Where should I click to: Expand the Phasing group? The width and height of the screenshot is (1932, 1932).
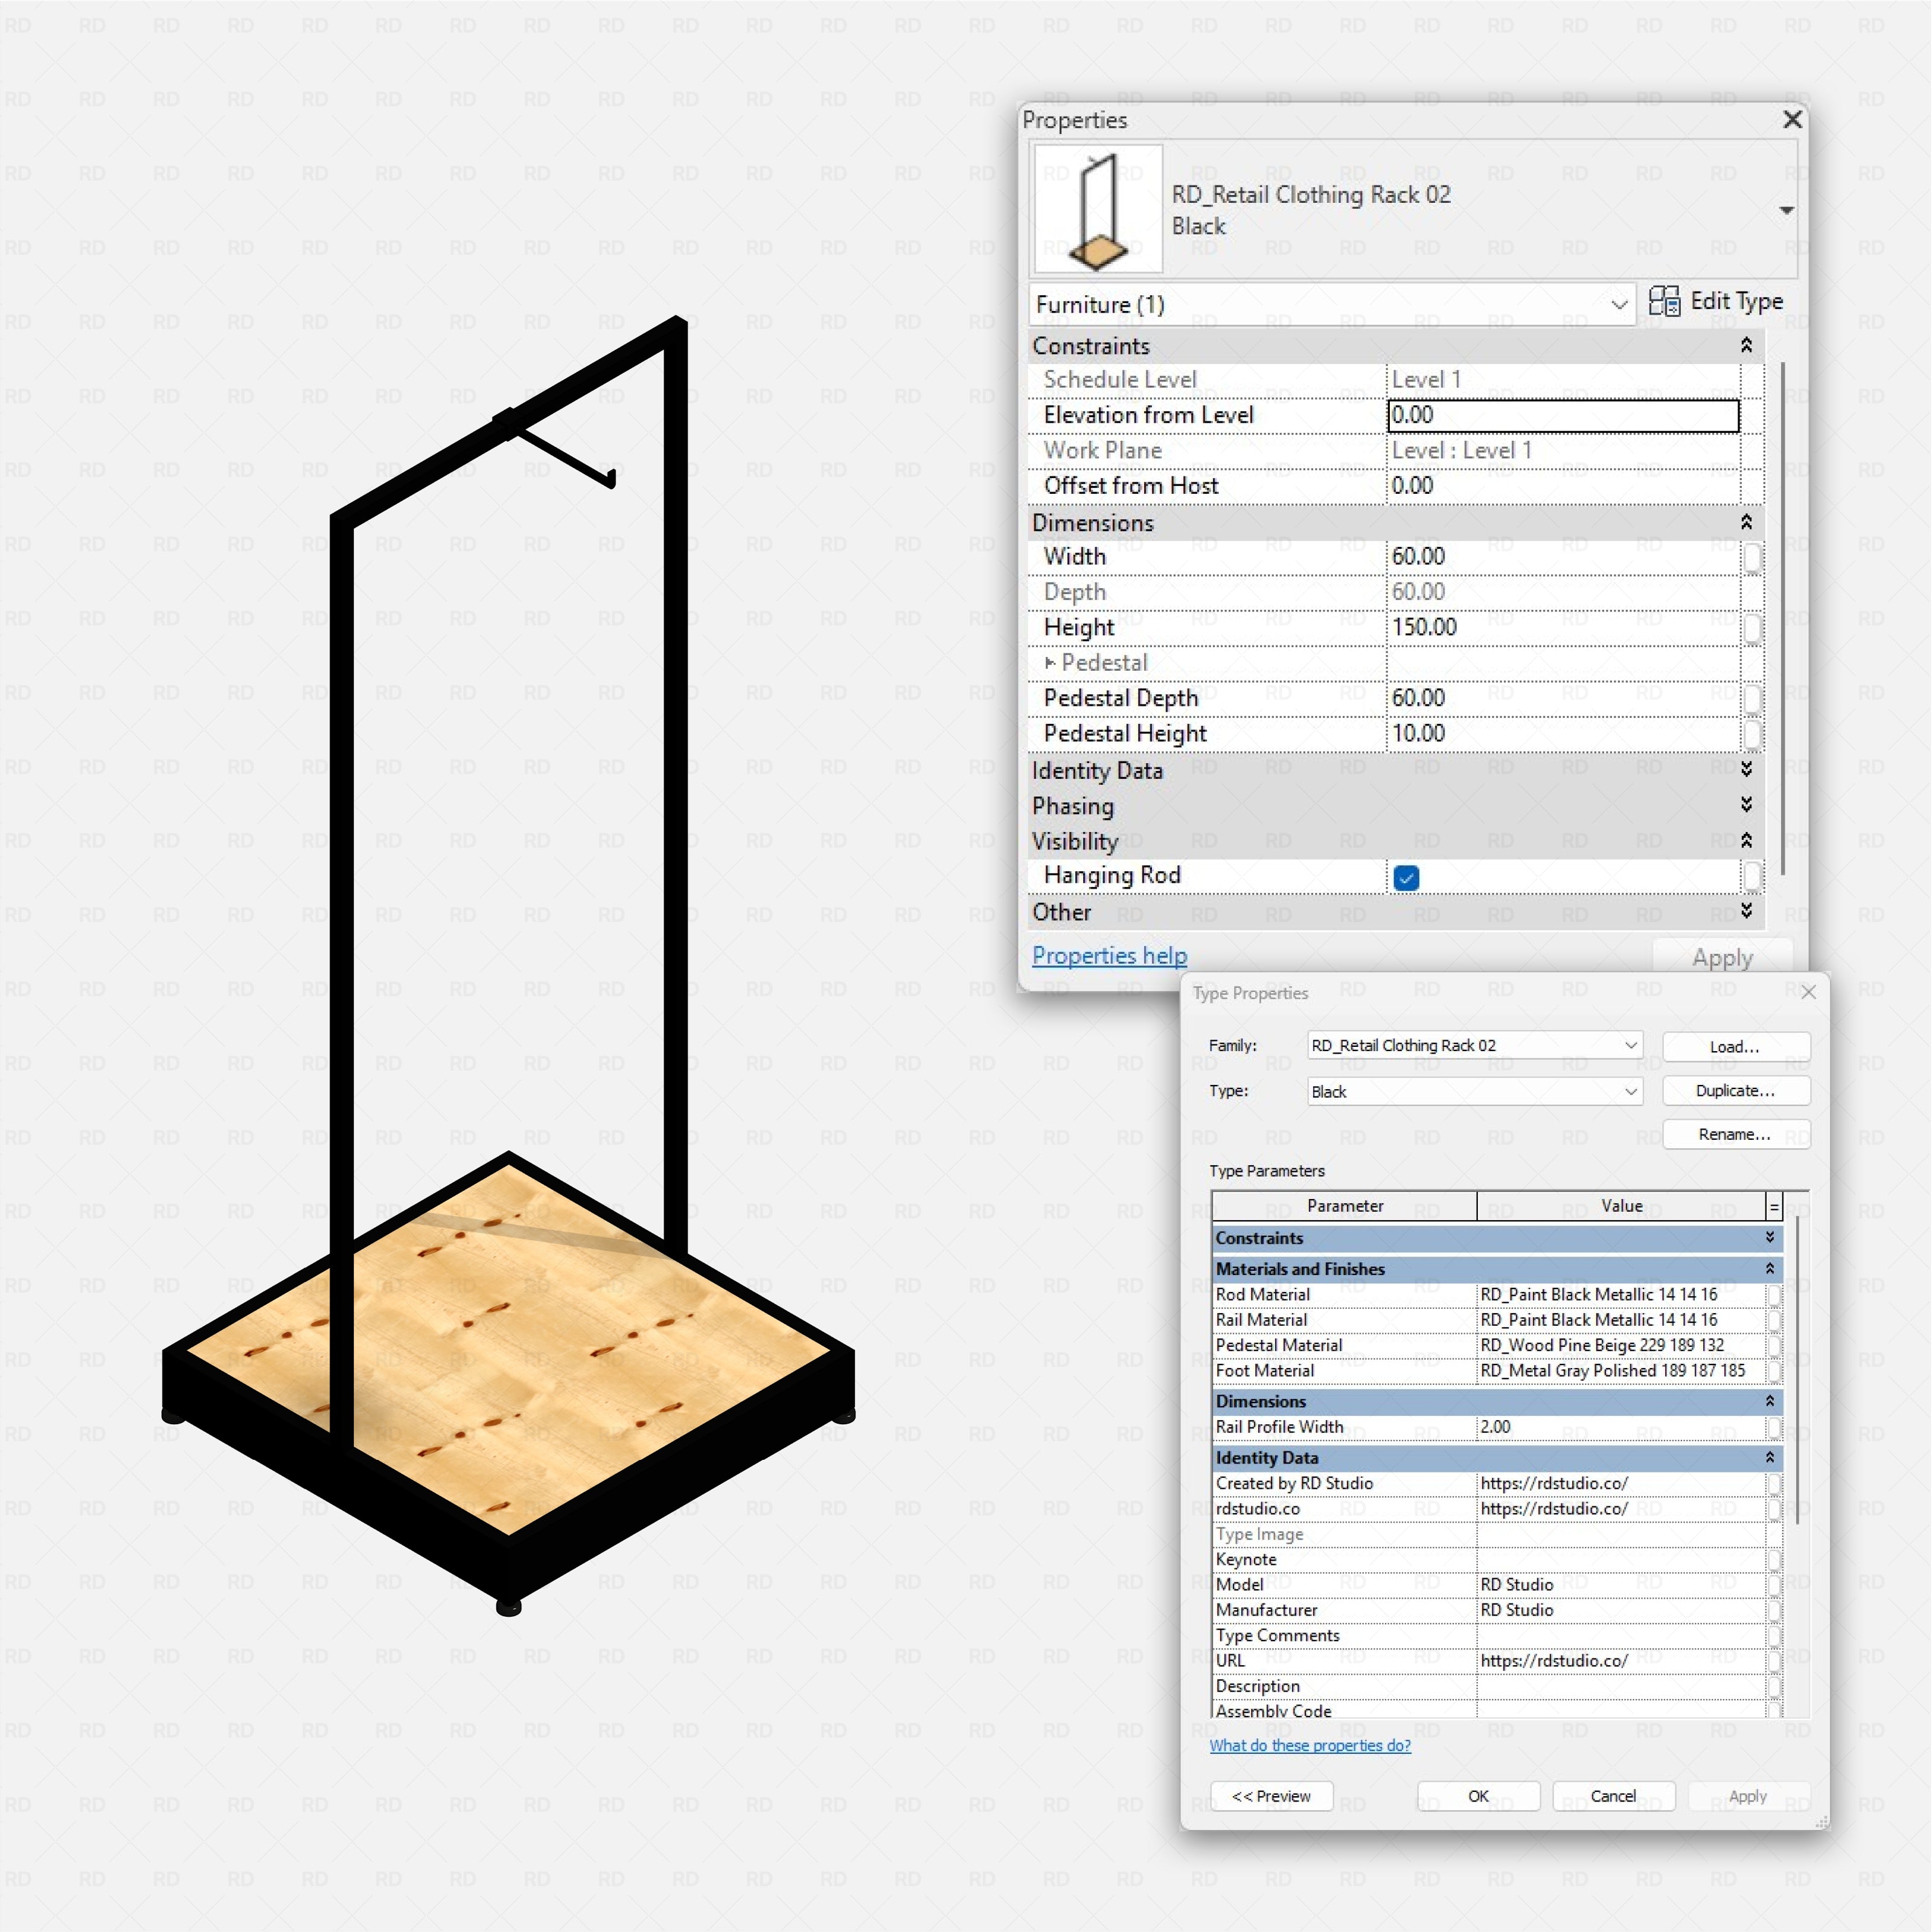pyautogui.click(x=1746, y=805)
